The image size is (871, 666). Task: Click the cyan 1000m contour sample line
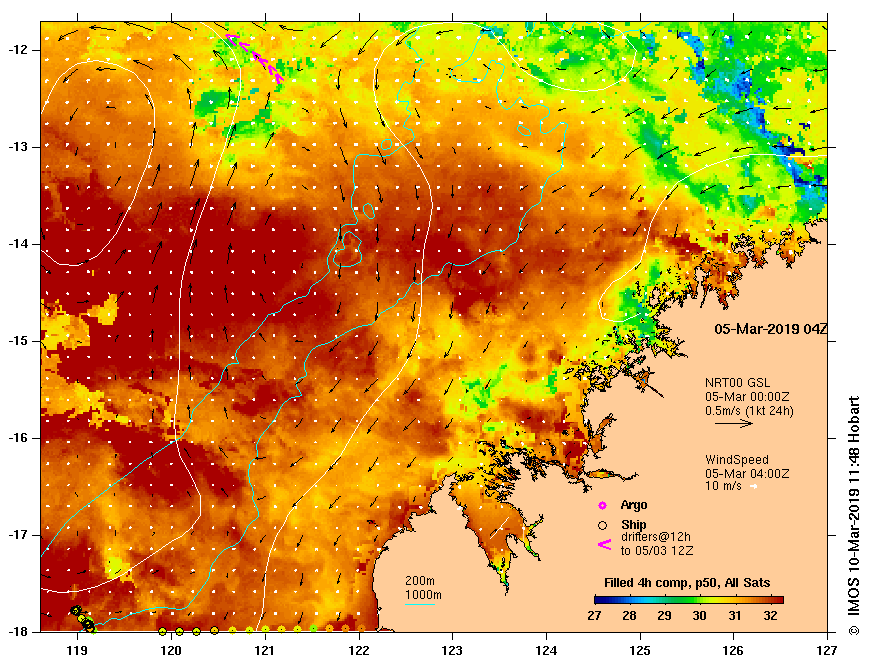pyautogui.click(x=420, y=604)
